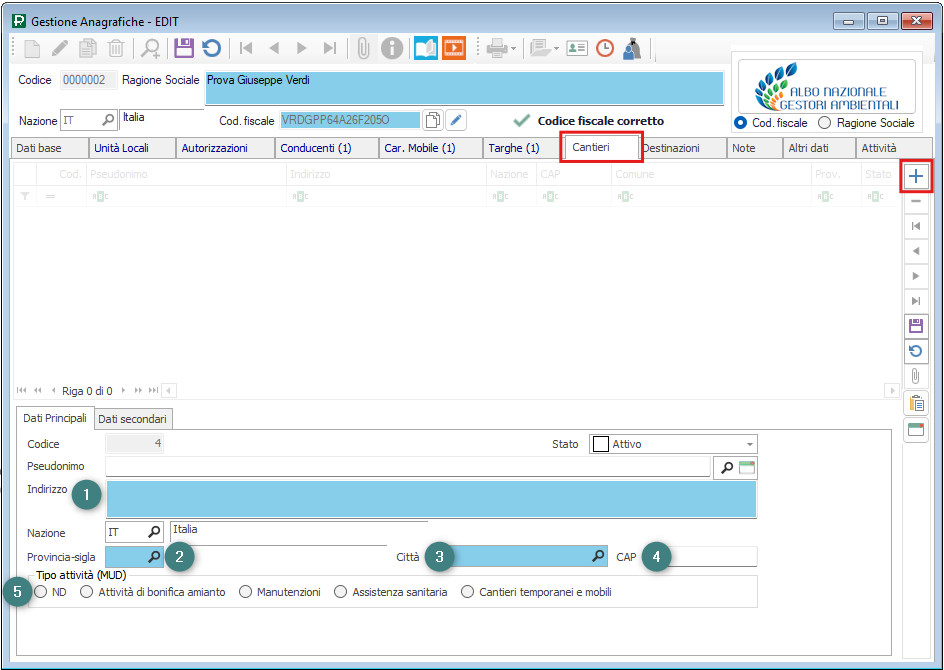Viewport: 944px width, 670px height.
Task: Click the blue open book manual icon
Action: 426,47
